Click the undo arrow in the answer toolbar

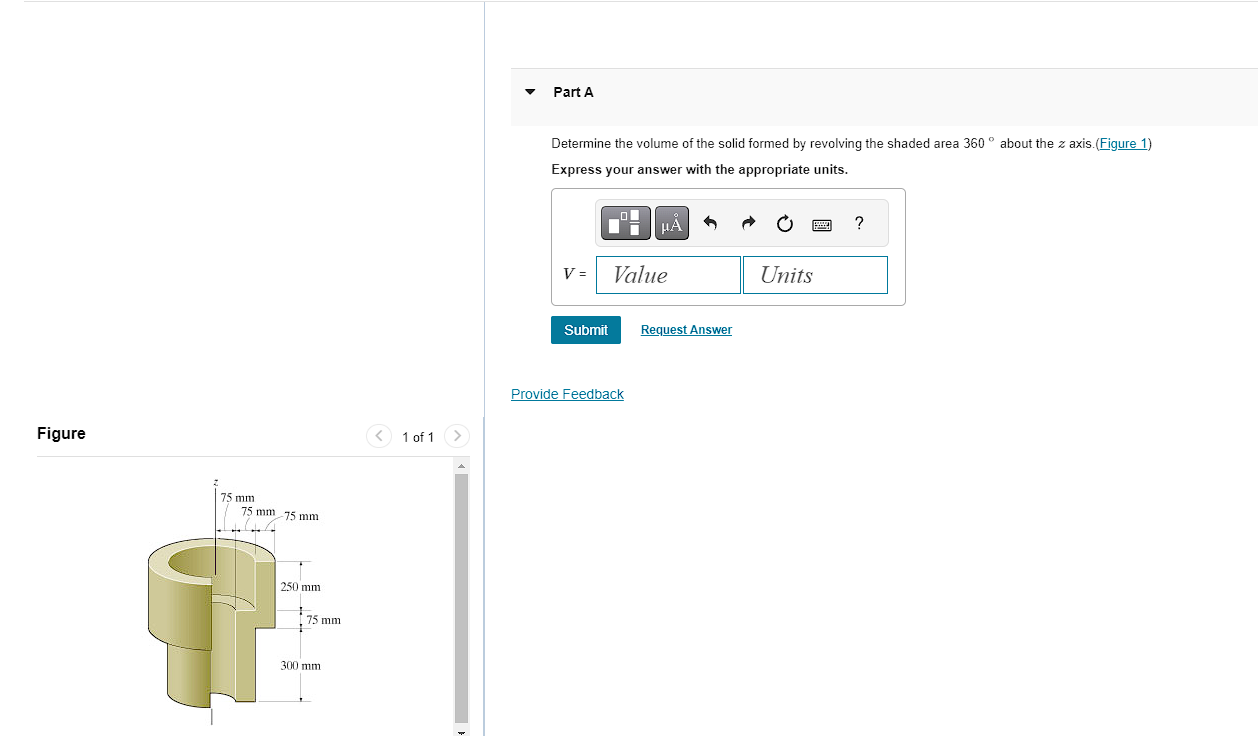[x=711, y=223]
